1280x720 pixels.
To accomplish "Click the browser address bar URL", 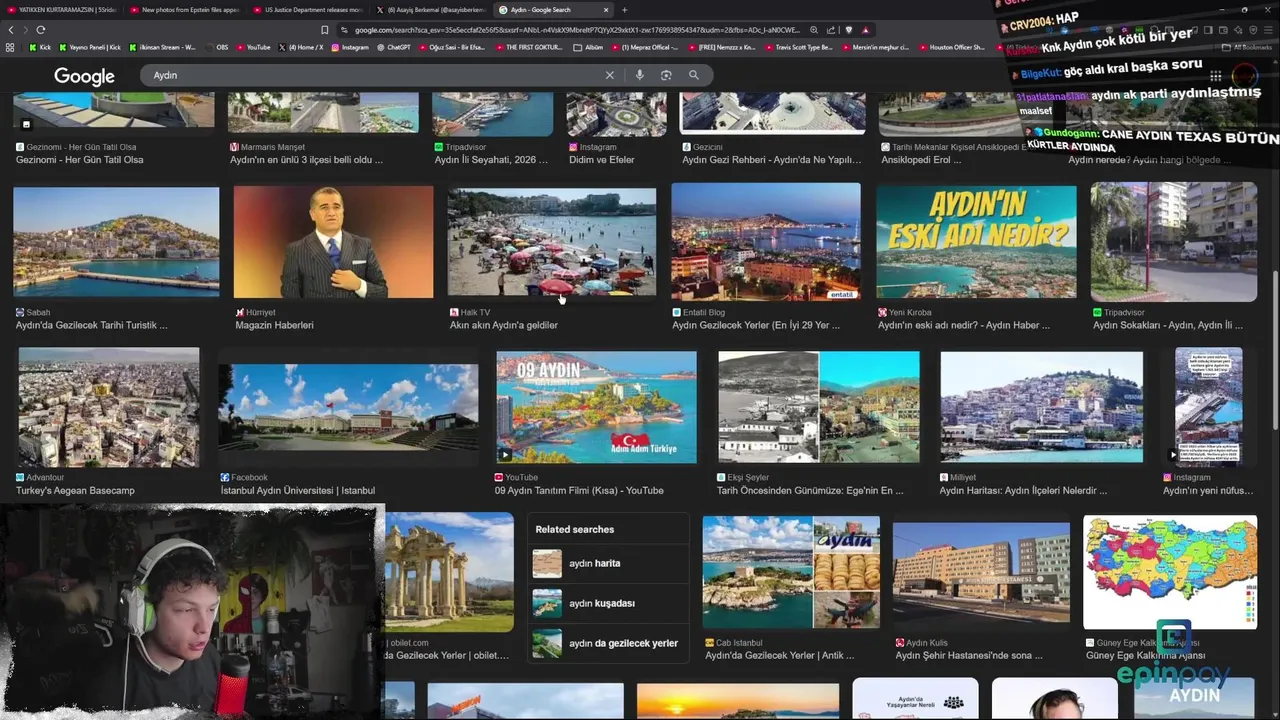I will (x=575, y=30).
